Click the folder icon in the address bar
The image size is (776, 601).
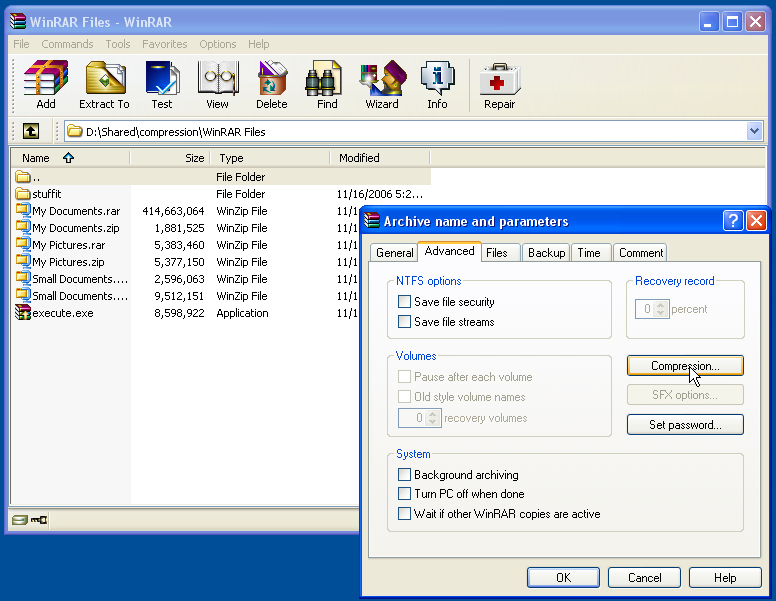point(74,131)
